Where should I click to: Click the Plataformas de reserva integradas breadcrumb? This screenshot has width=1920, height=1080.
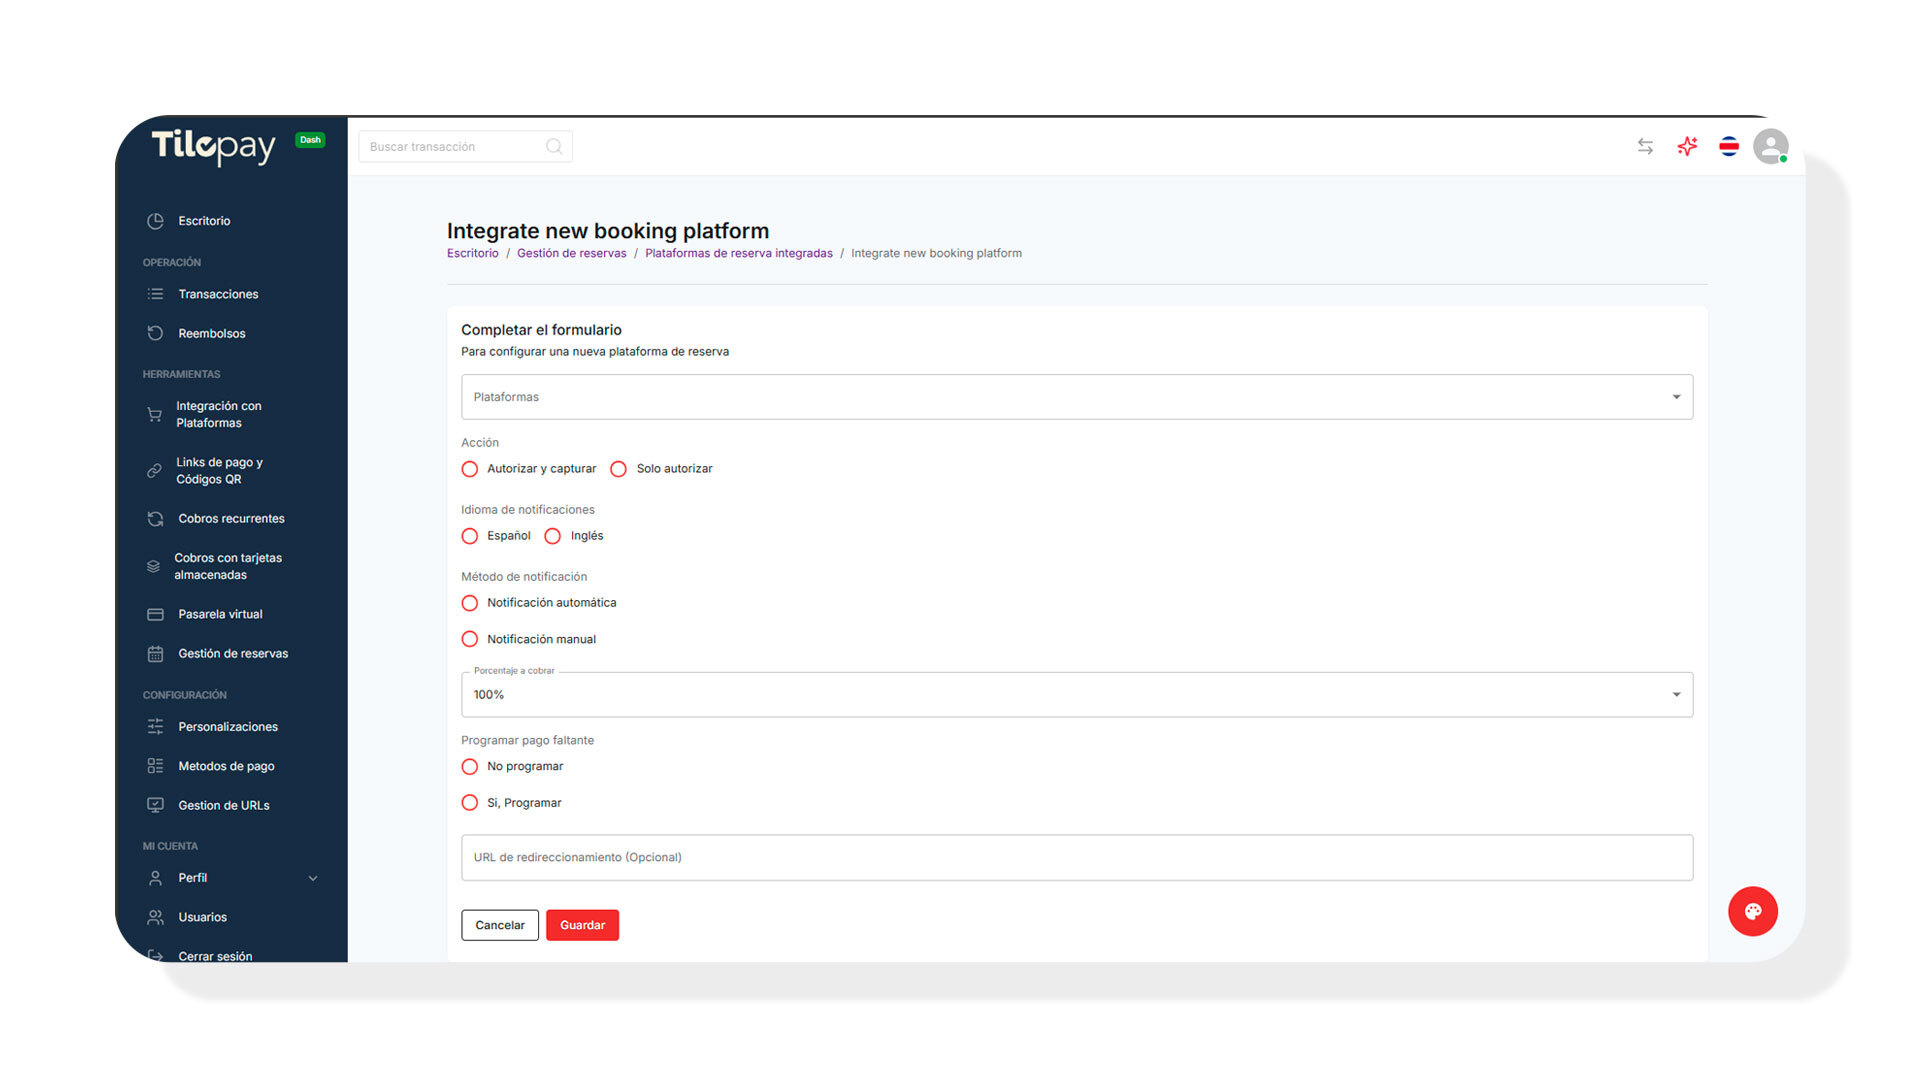(738, 253)
